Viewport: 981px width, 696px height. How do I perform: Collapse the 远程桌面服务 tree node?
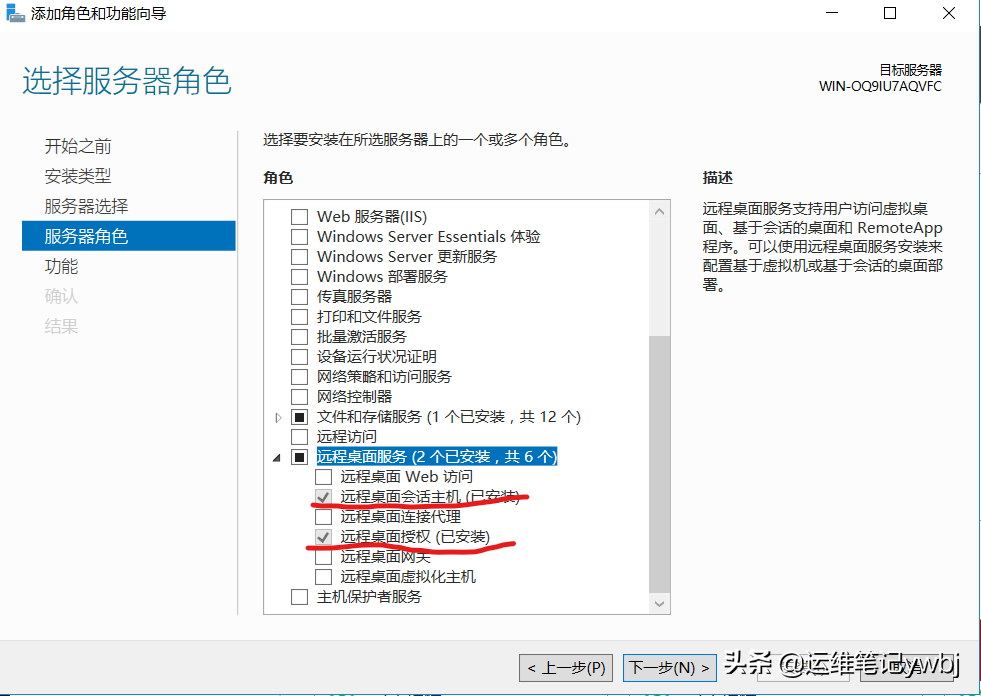click(x=277, y=458)
